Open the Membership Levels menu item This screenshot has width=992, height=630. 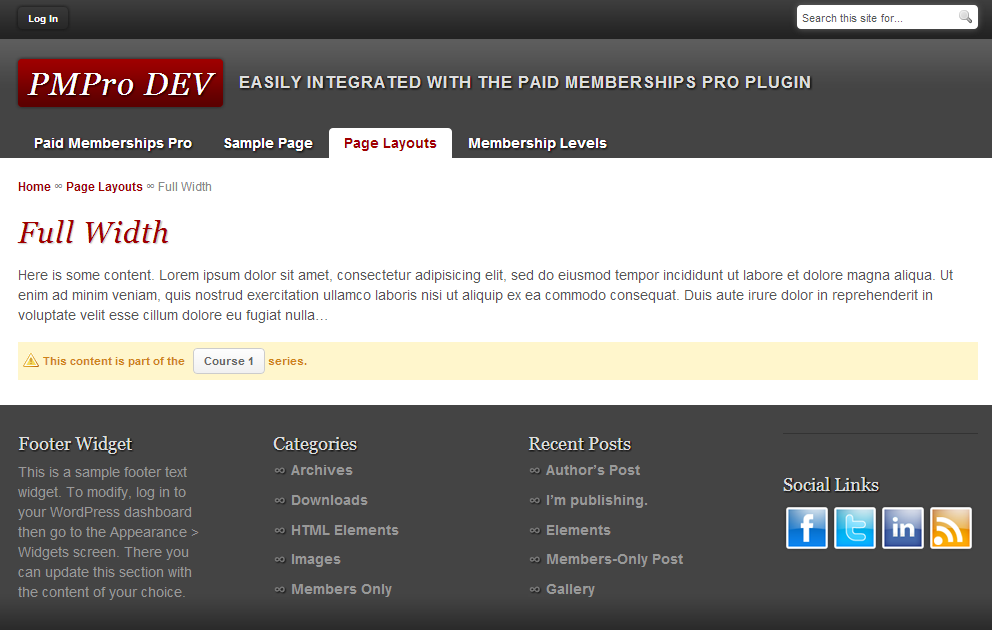tap(537, 143)
